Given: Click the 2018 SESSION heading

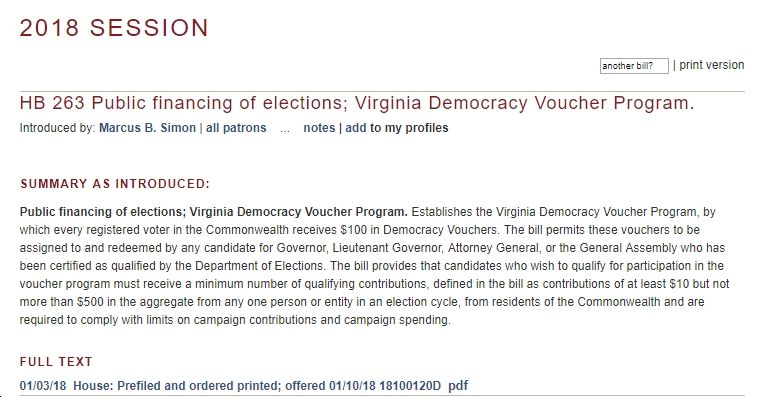Looking at the screenshot, I should click(x=114, y=28).
